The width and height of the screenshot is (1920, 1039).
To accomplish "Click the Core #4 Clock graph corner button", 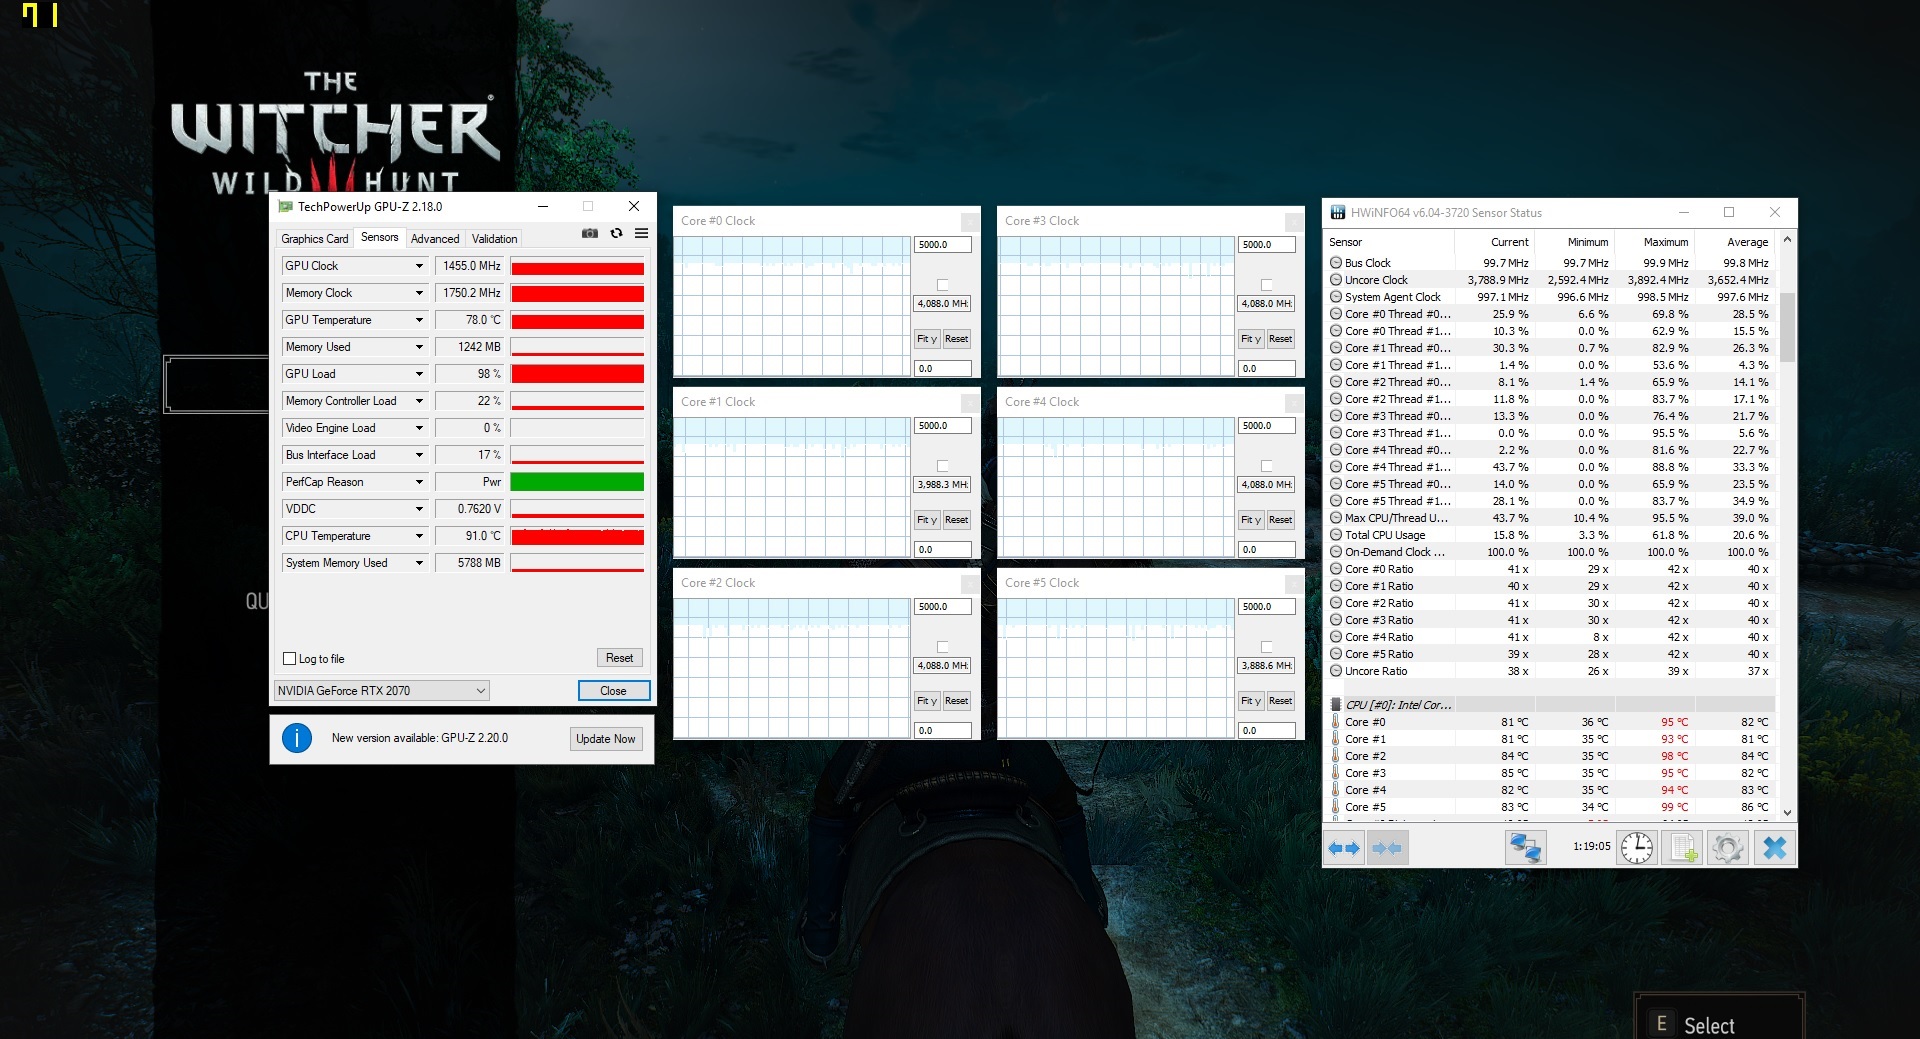I will [1294, 402].
